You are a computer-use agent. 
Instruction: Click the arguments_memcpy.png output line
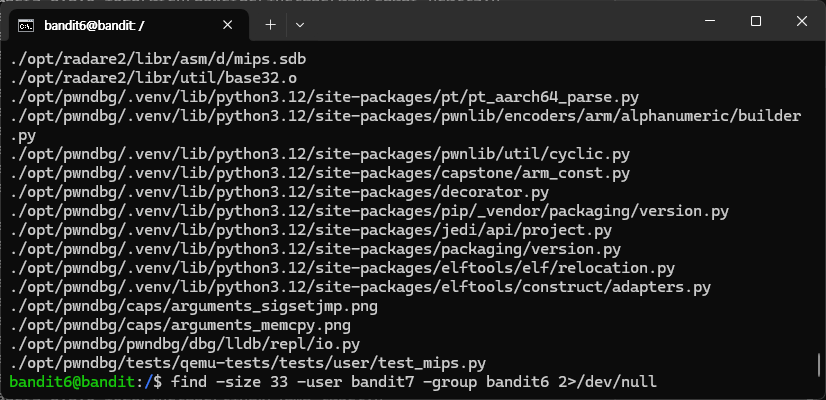(180, 325)
